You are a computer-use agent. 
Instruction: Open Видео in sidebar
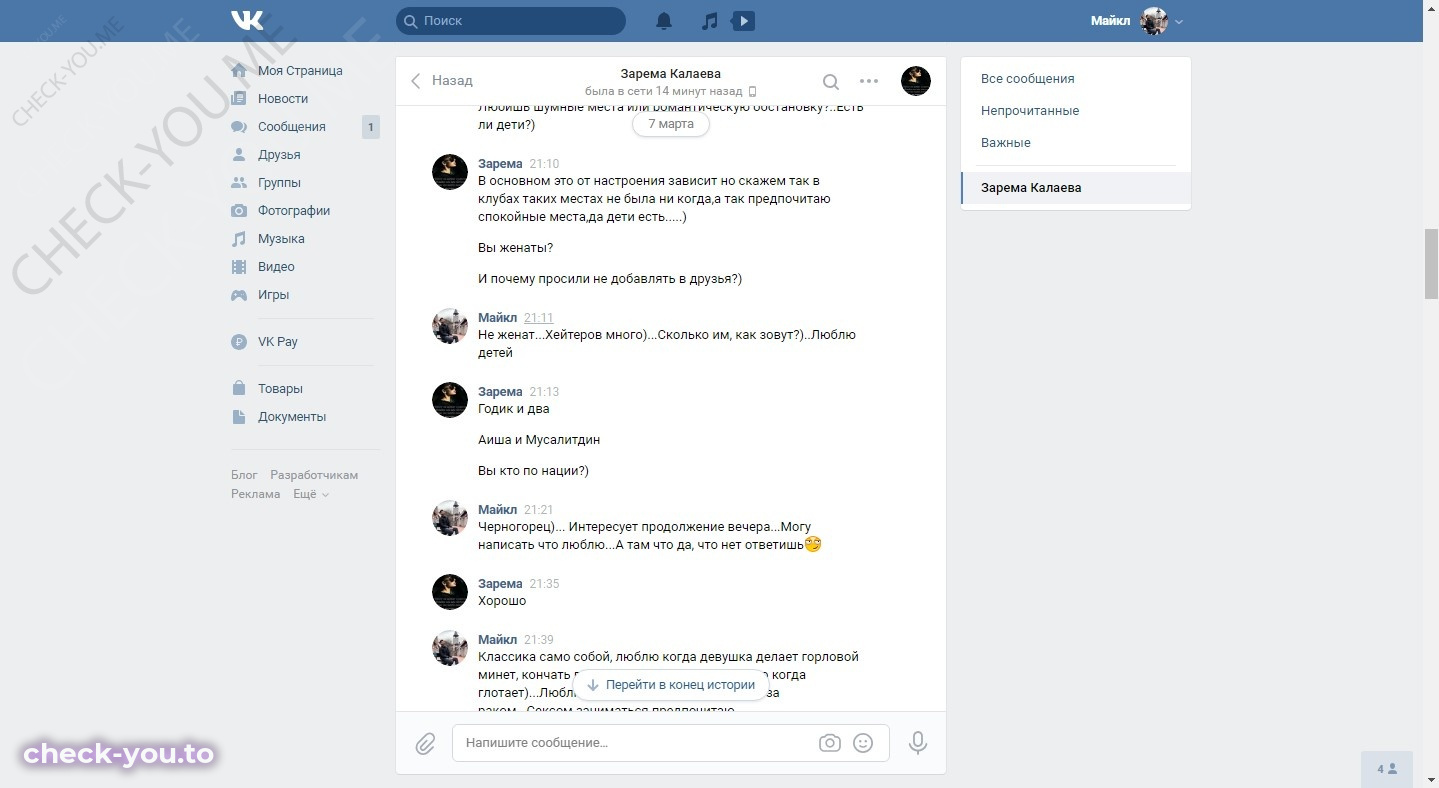pyautogui.click(x=276, y=267)
